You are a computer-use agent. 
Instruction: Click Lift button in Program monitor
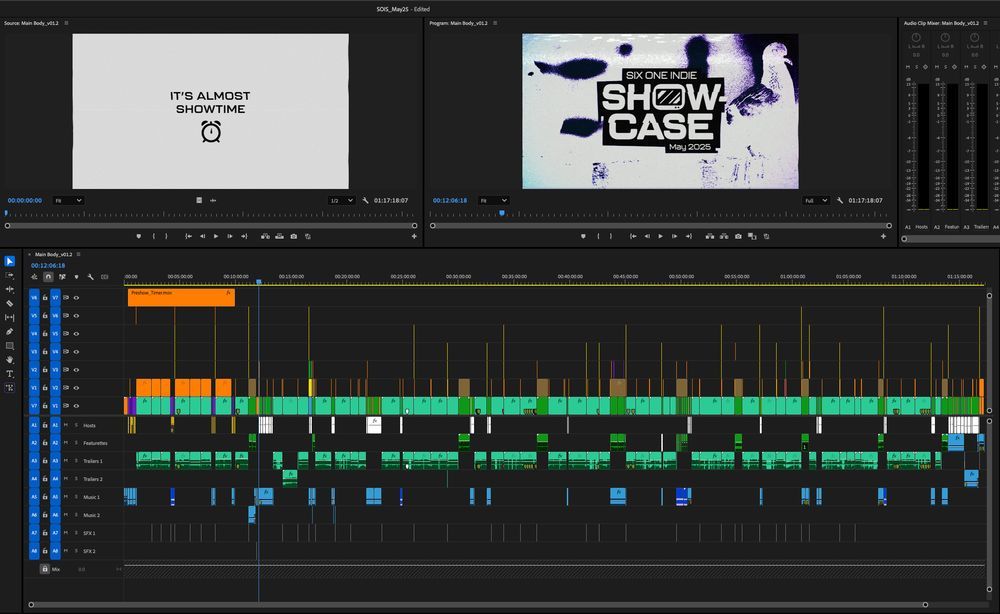710,236
